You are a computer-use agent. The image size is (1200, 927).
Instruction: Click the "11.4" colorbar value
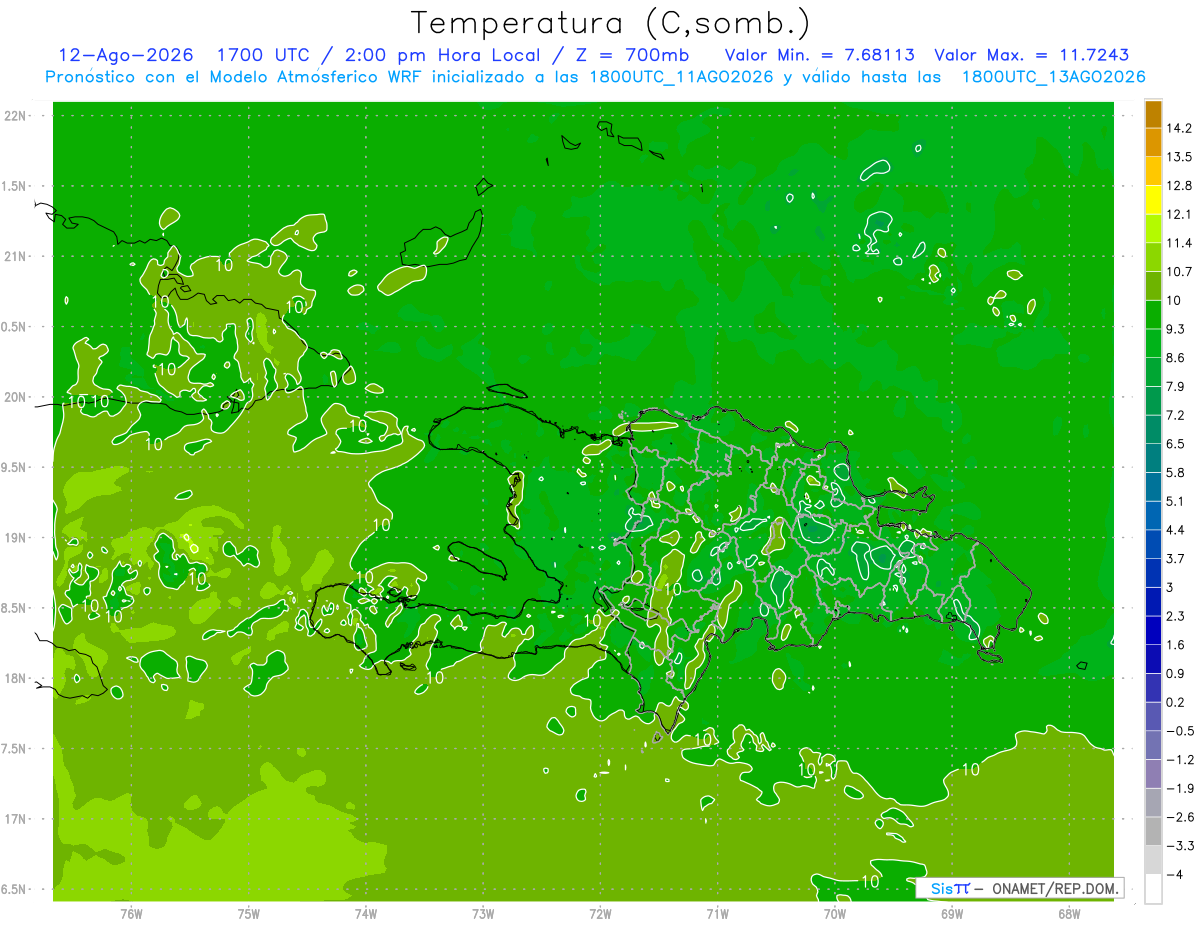click(x=1180, y=243)
